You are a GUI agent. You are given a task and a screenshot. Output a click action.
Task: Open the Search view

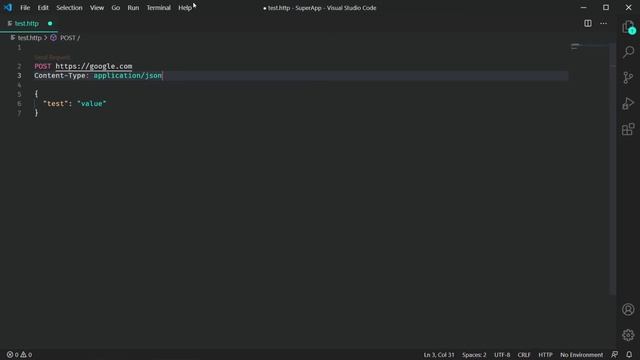628,52
